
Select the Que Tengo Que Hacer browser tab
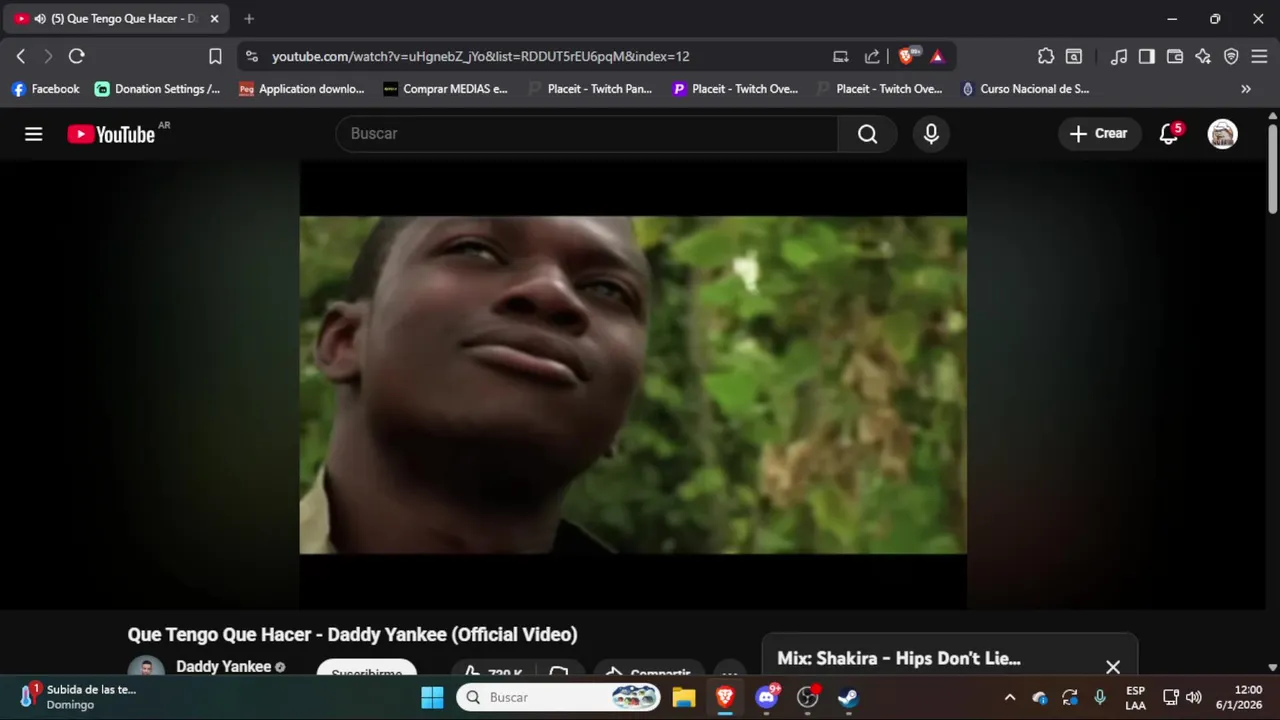click(118, 19)
